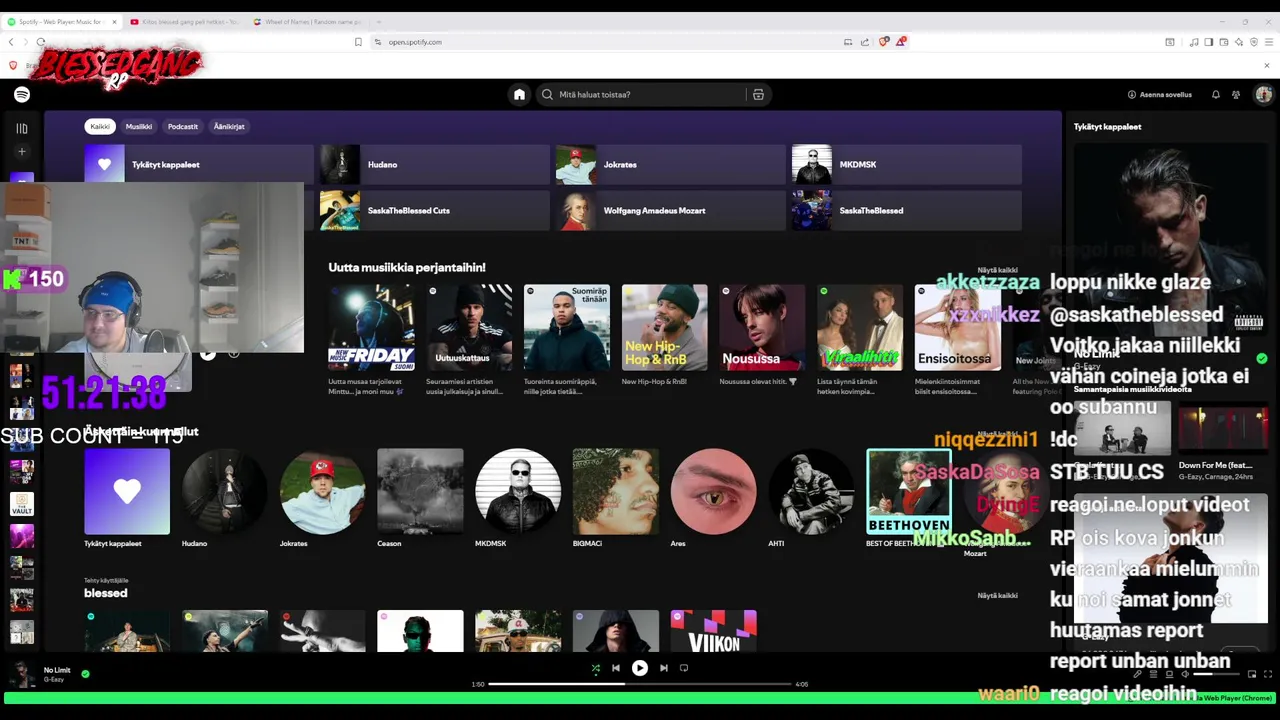1280x720 pixels.
Task: Open the MKDMSK shortcut tile
Action: click(x=906, y=164)
